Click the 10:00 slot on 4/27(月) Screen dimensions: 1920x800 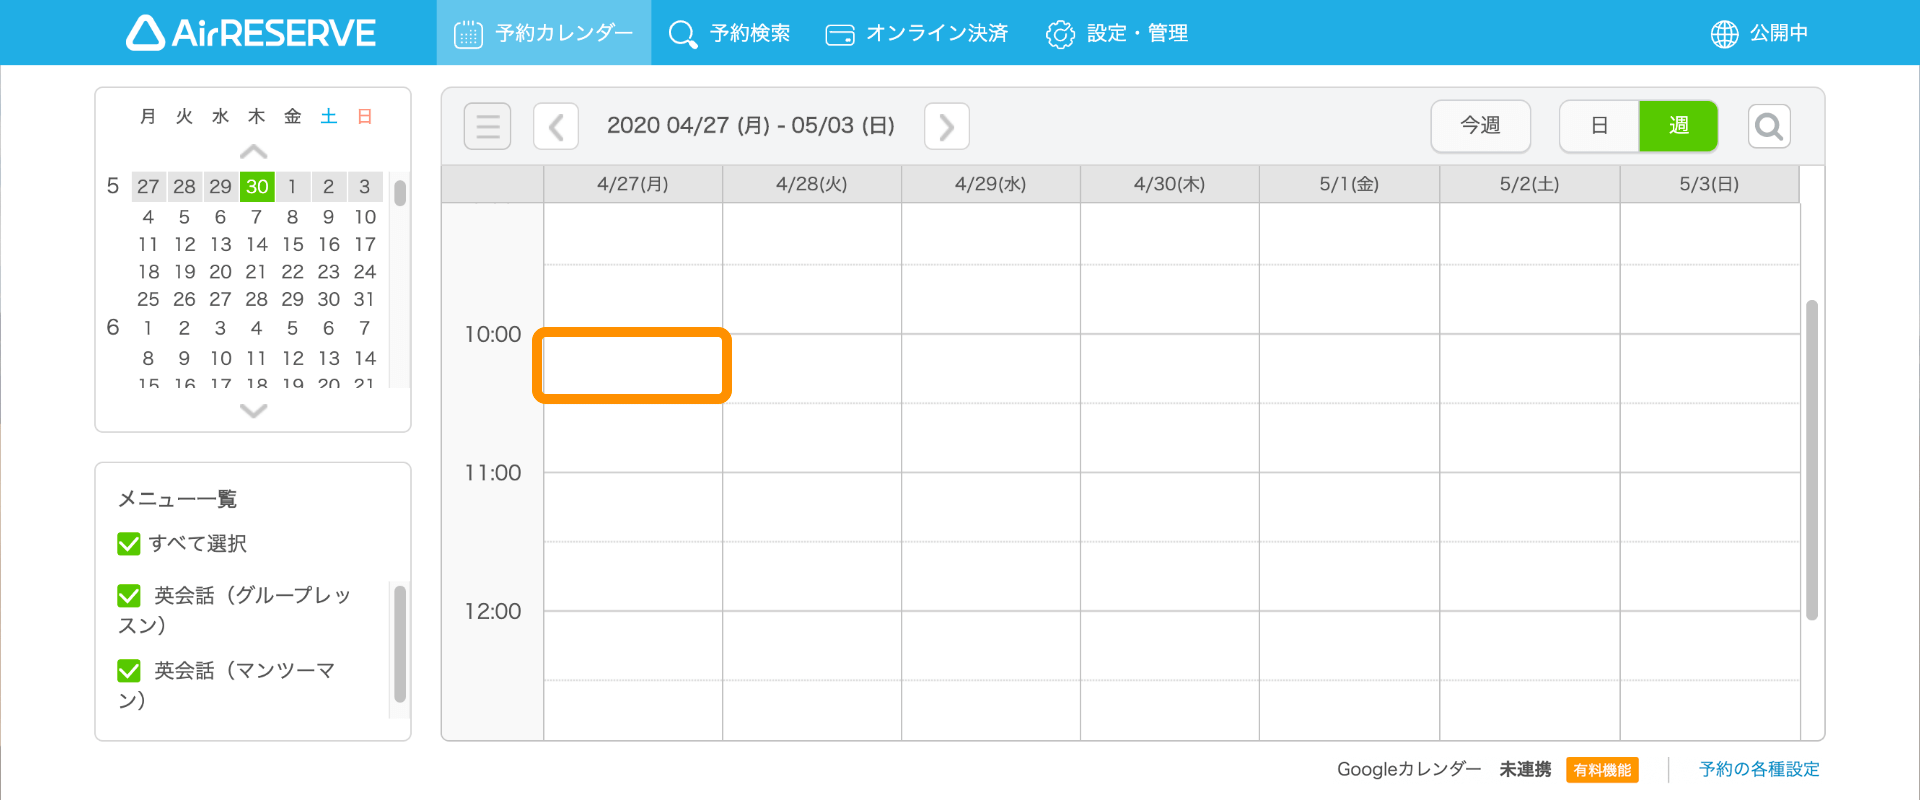633,368
